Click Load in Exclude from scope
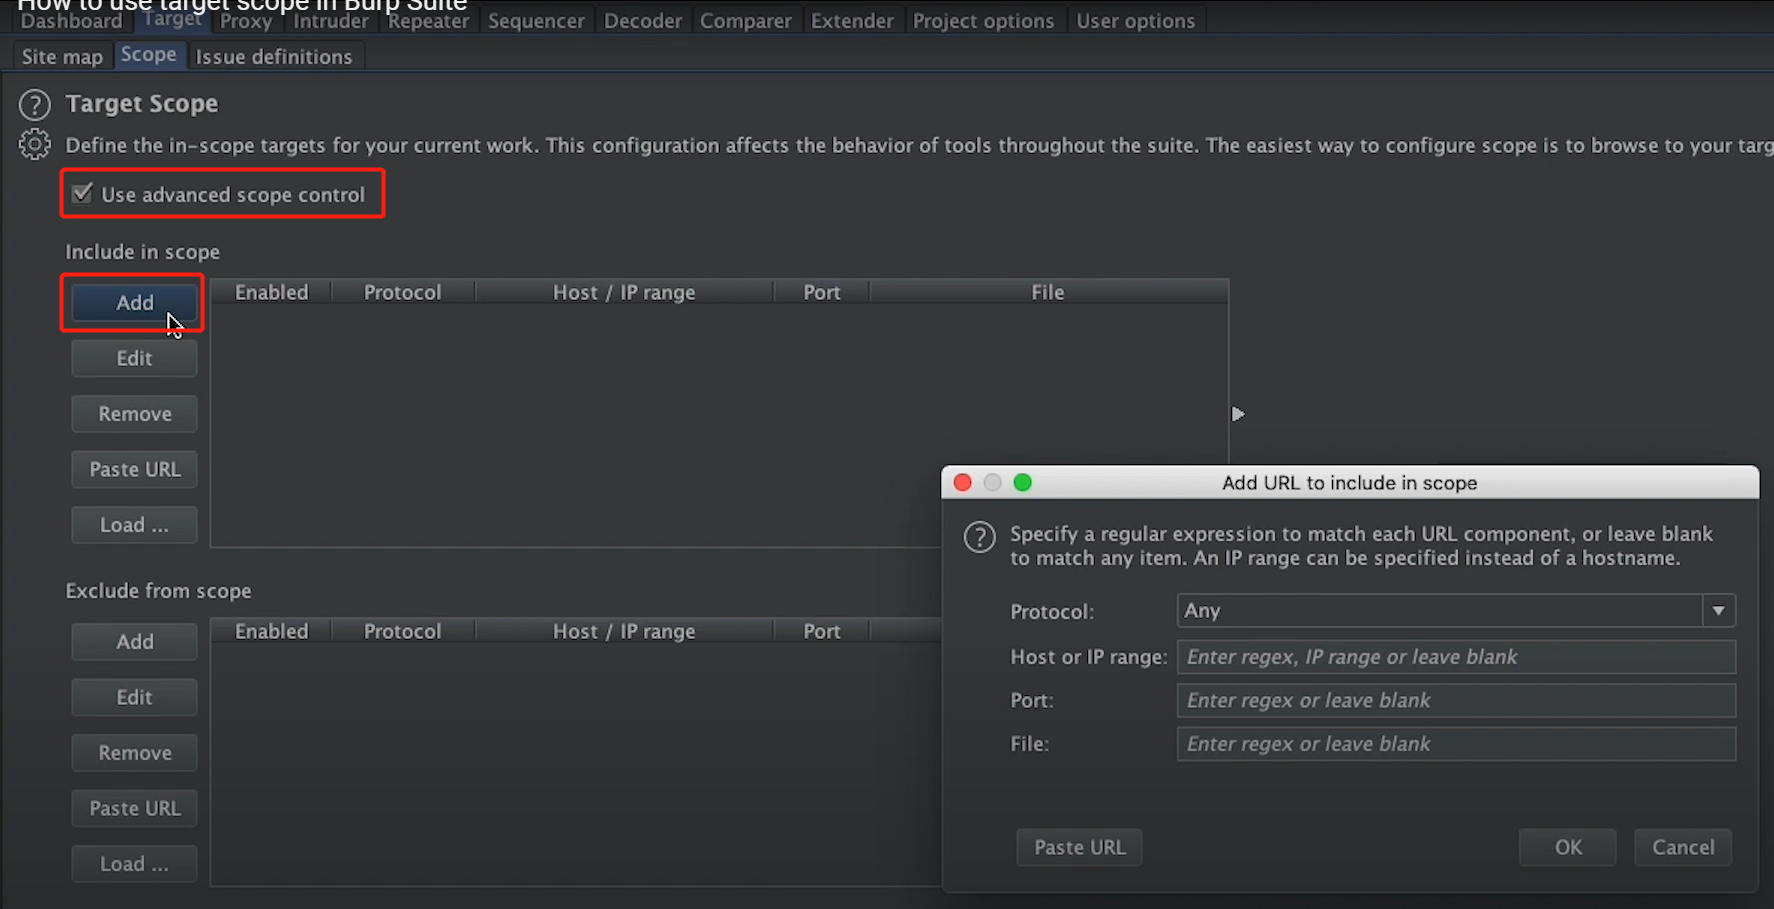This screenshot has width=1774, height=909. click(x=134, y=863)
